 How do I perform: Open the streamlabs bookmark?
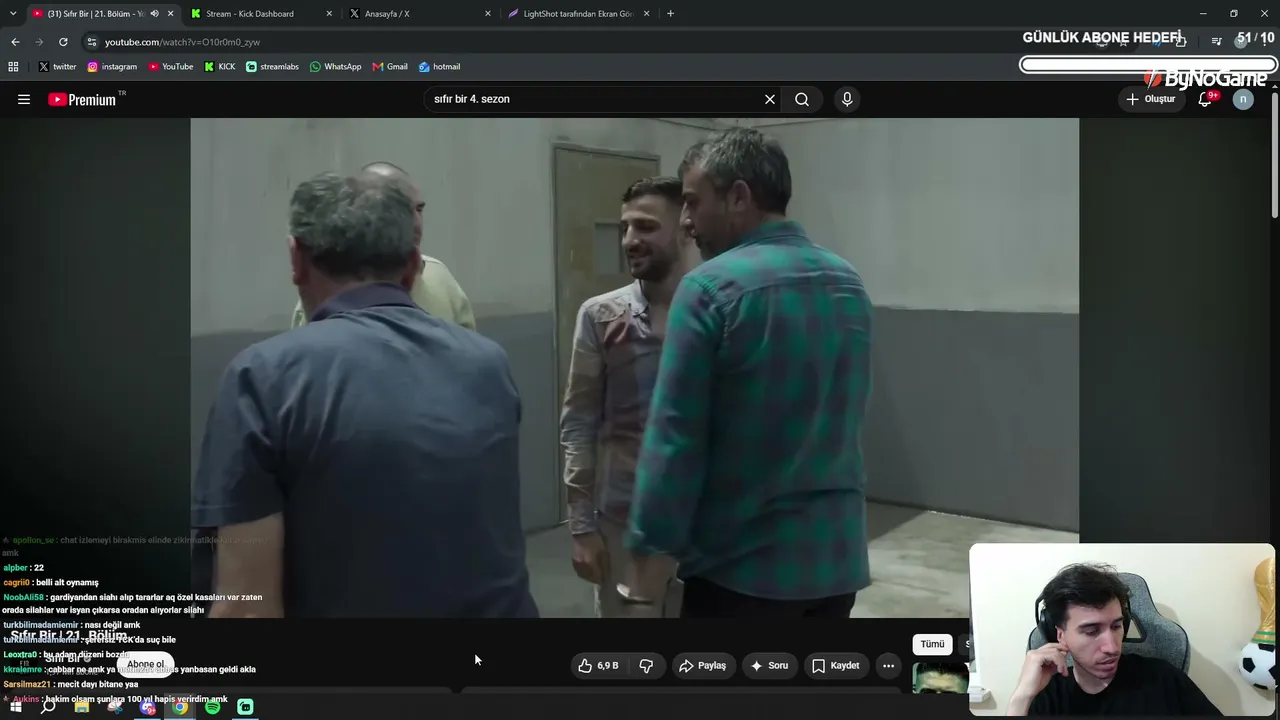coord(272,67)
